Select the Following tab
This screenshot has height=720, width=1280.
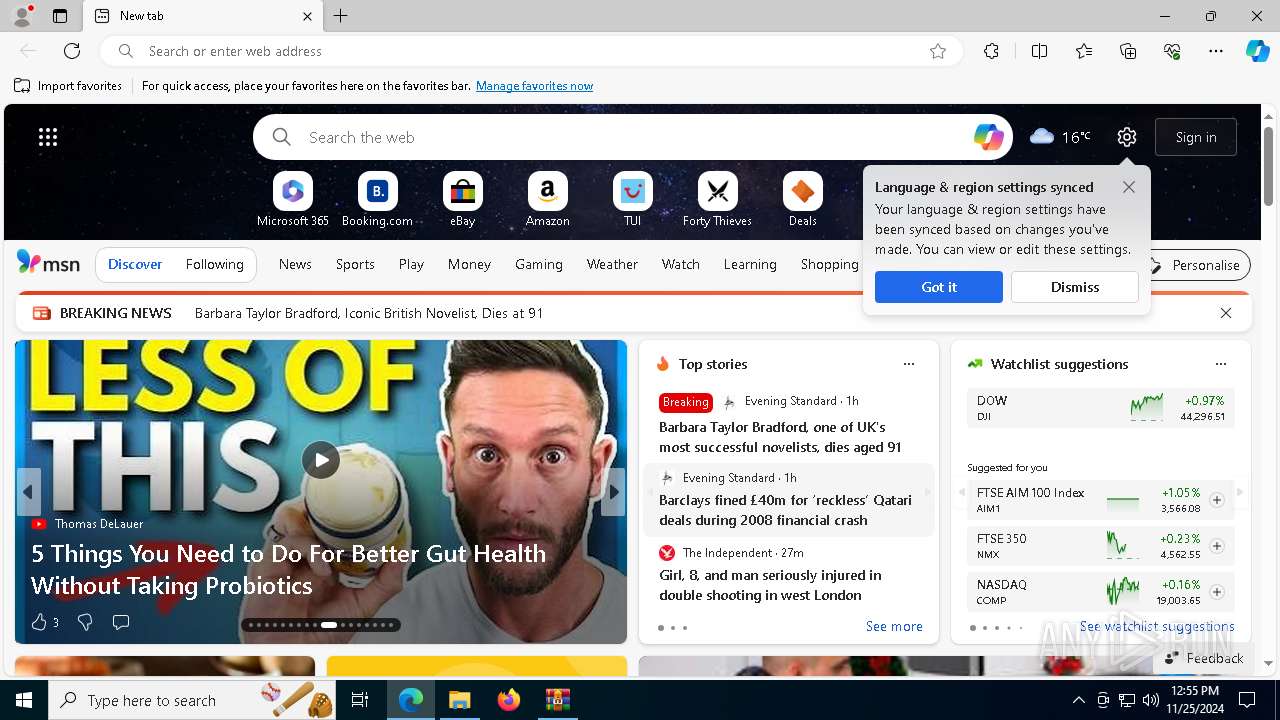pyautogui.click(x=214, y=264)
